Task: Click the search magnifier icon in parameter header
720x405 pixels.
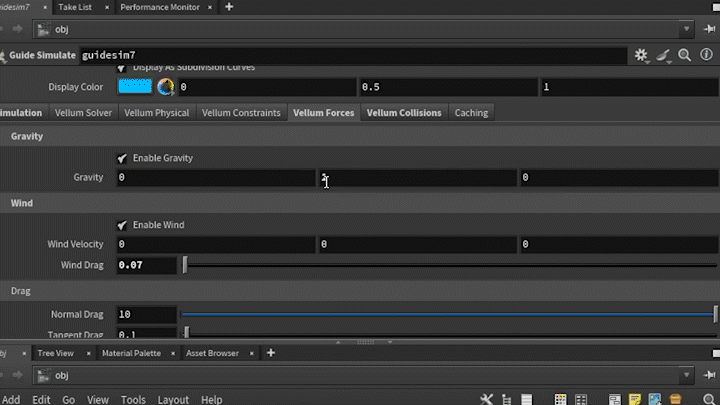Action: pos(685,56)
